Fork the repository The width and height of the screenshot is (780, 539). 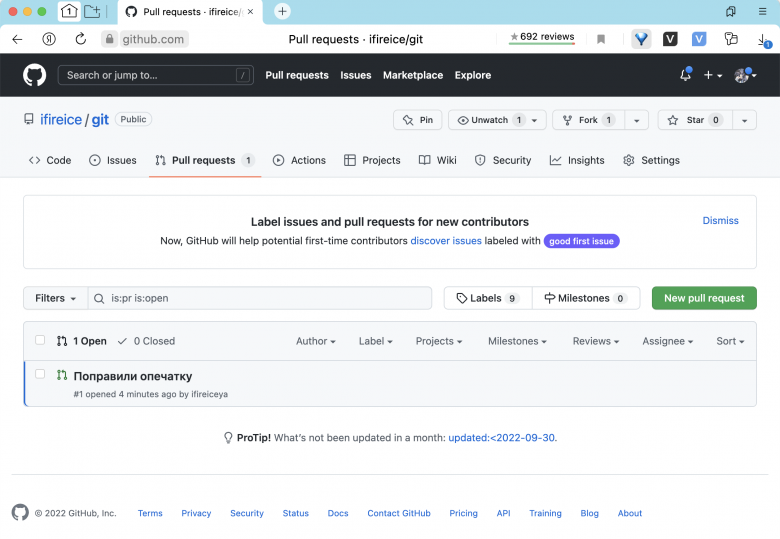click(588, 120)
